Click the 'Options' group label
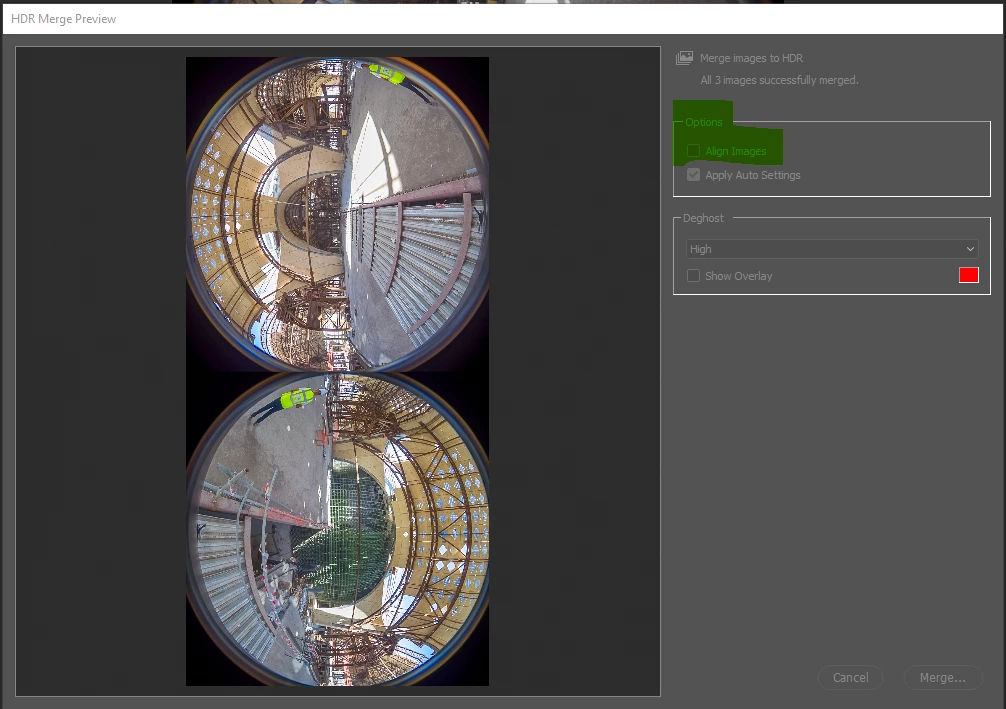This screenshot has height=709, width=1006. tap(703, 122)
